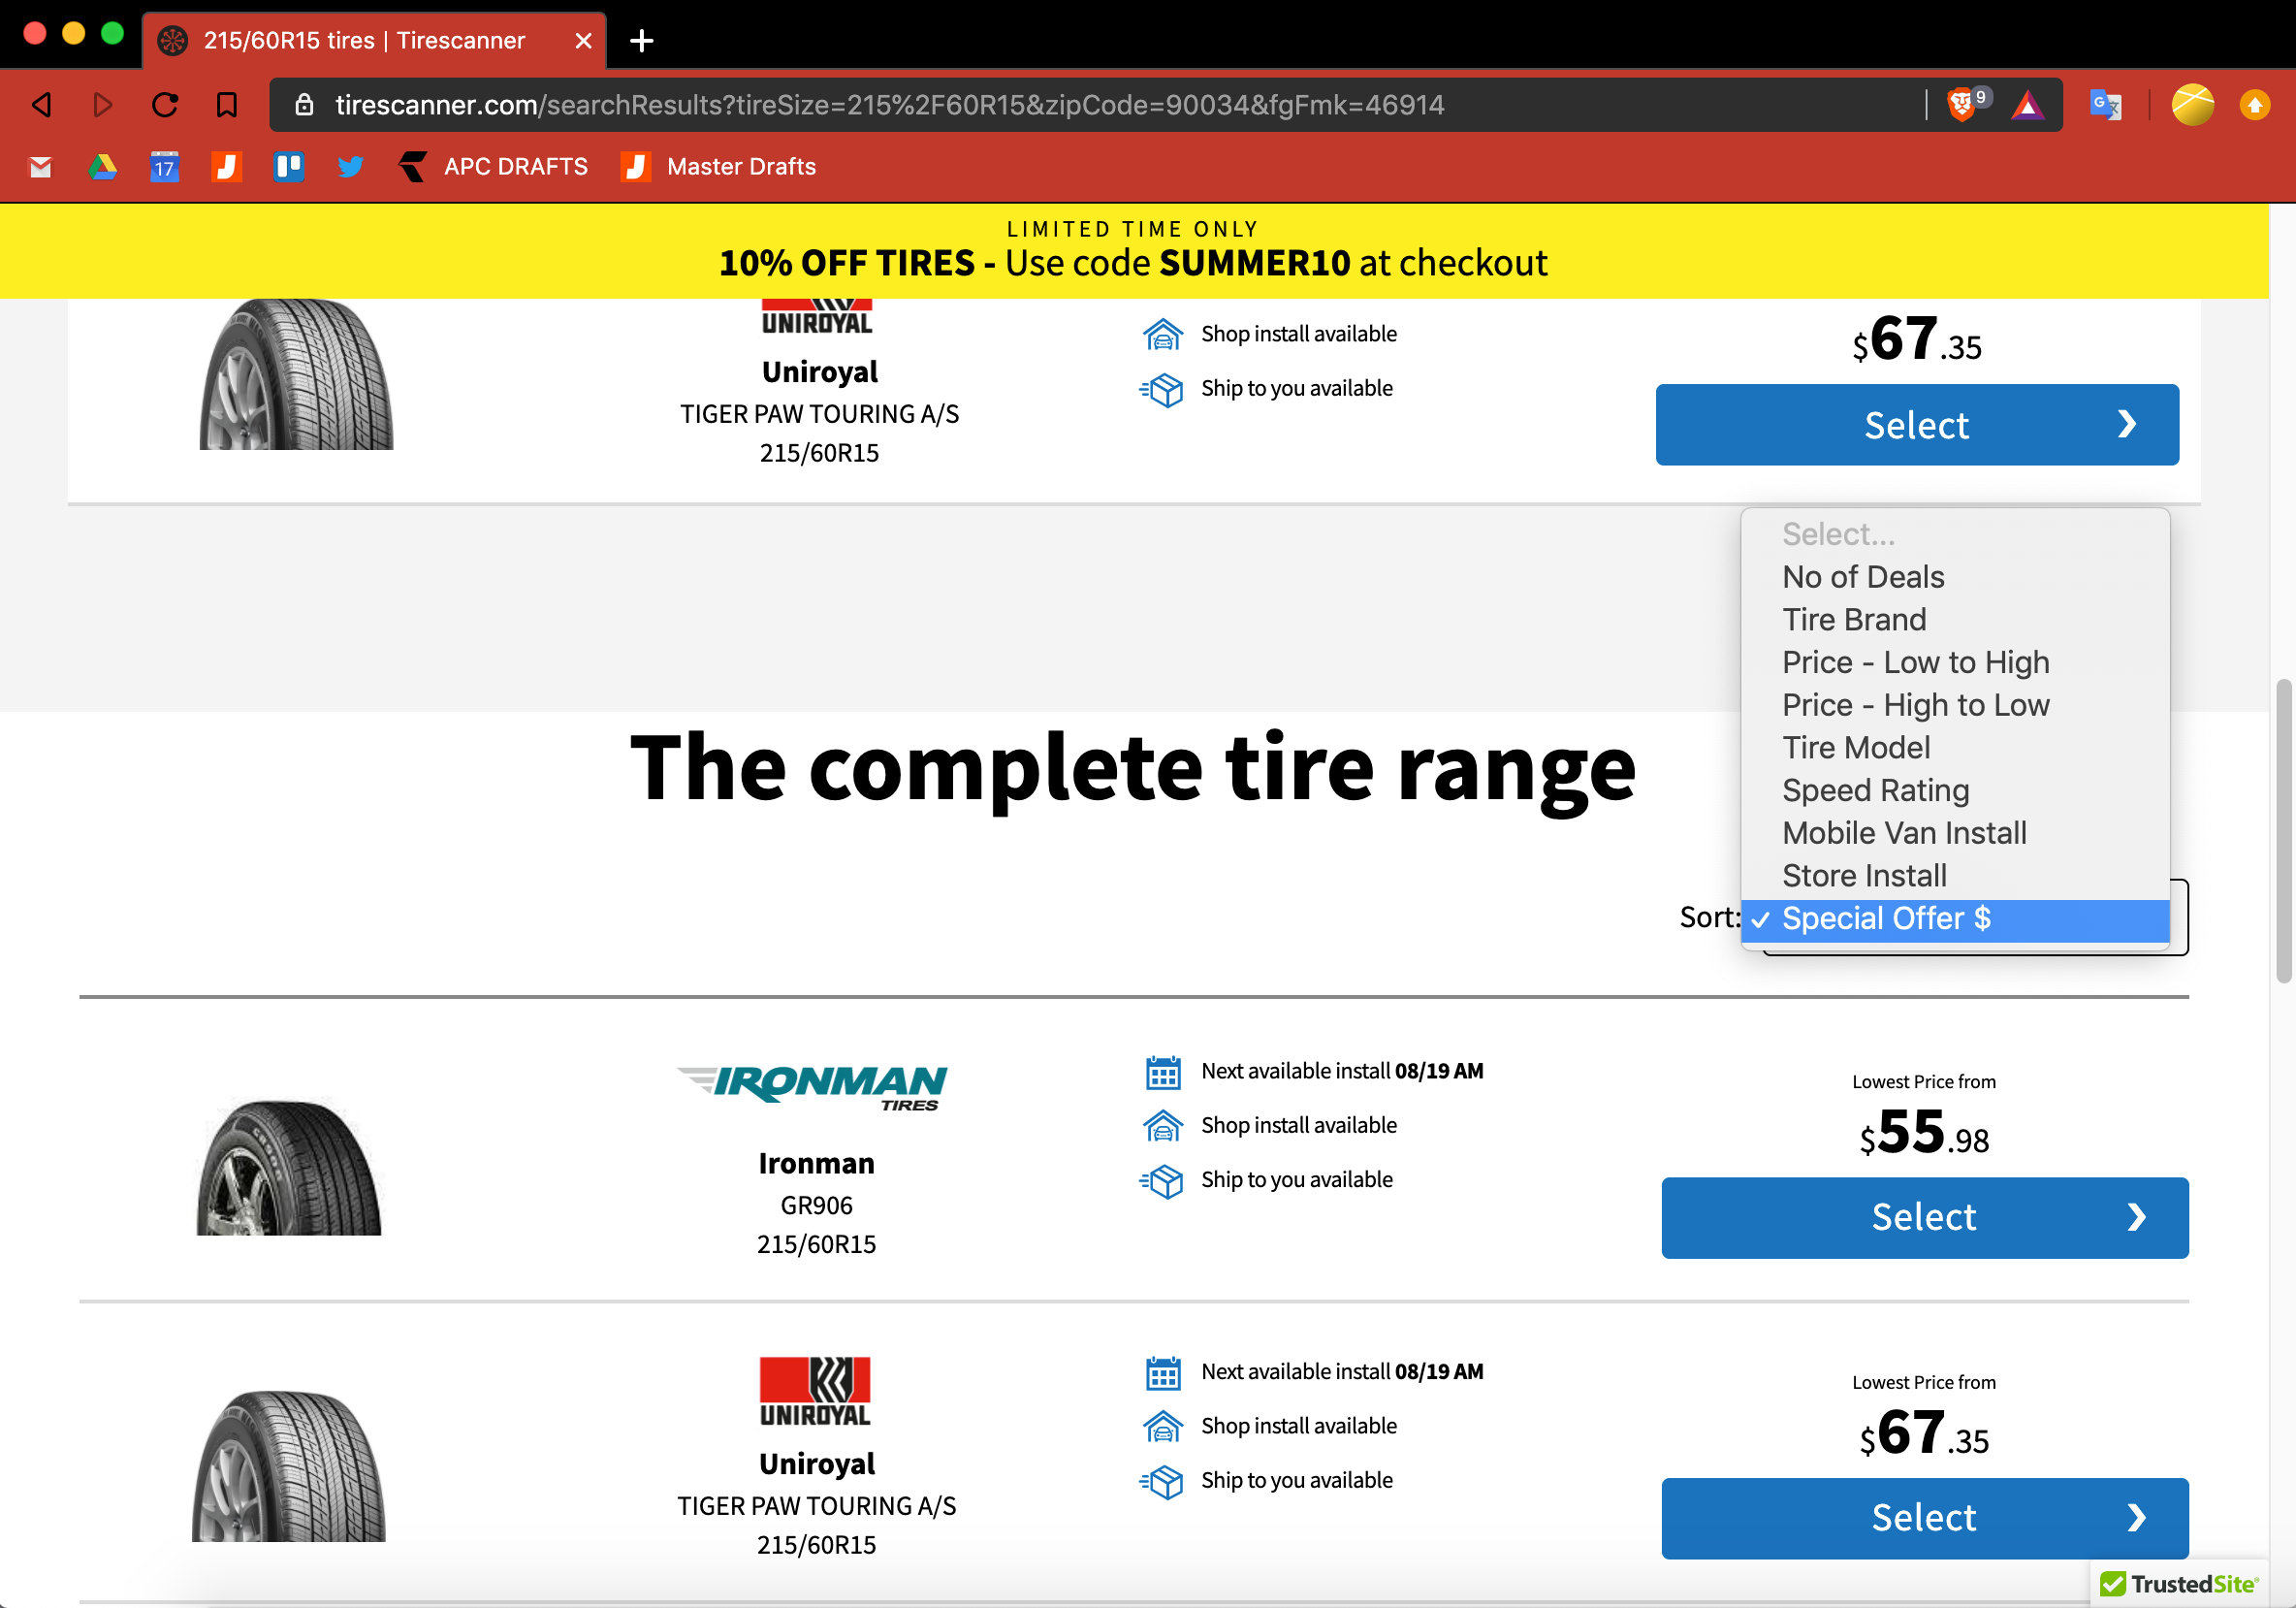The image size is (2296, 1608).
Task: Choose Price - Low to High option
Action: [1915, 662]
